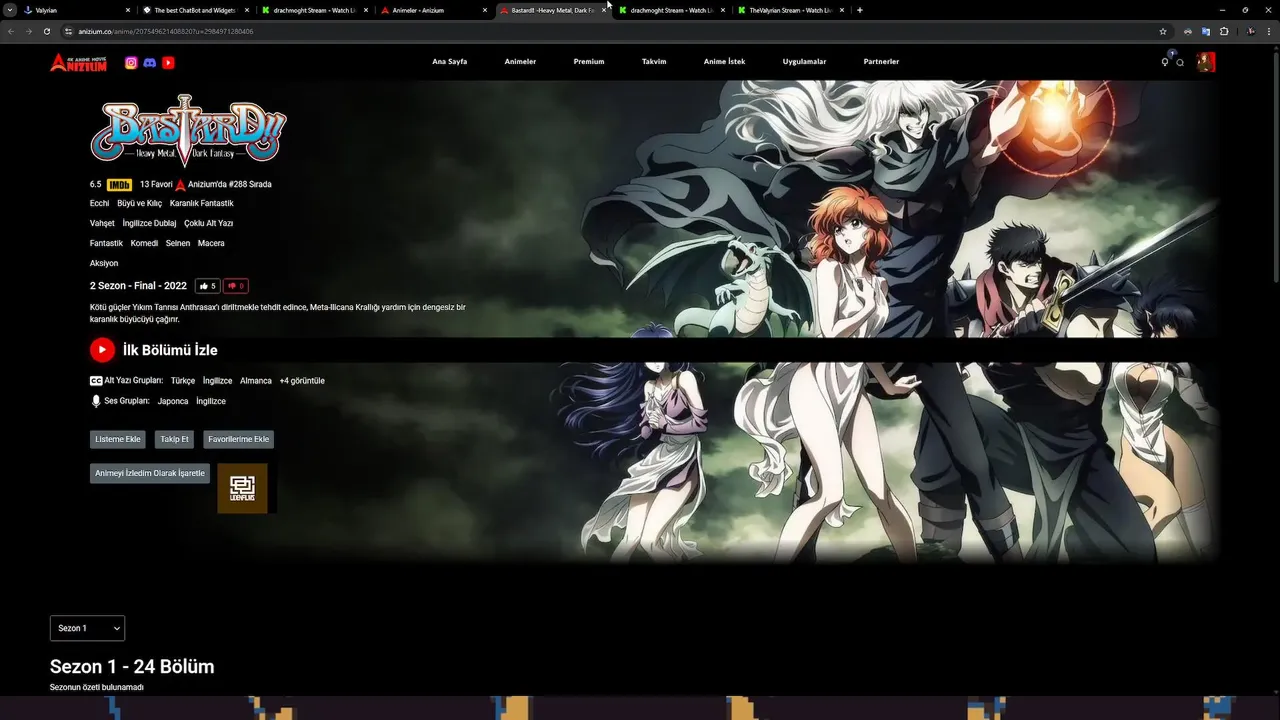Select the İngilizce Dublaj tag

click(x=149, y=223)
